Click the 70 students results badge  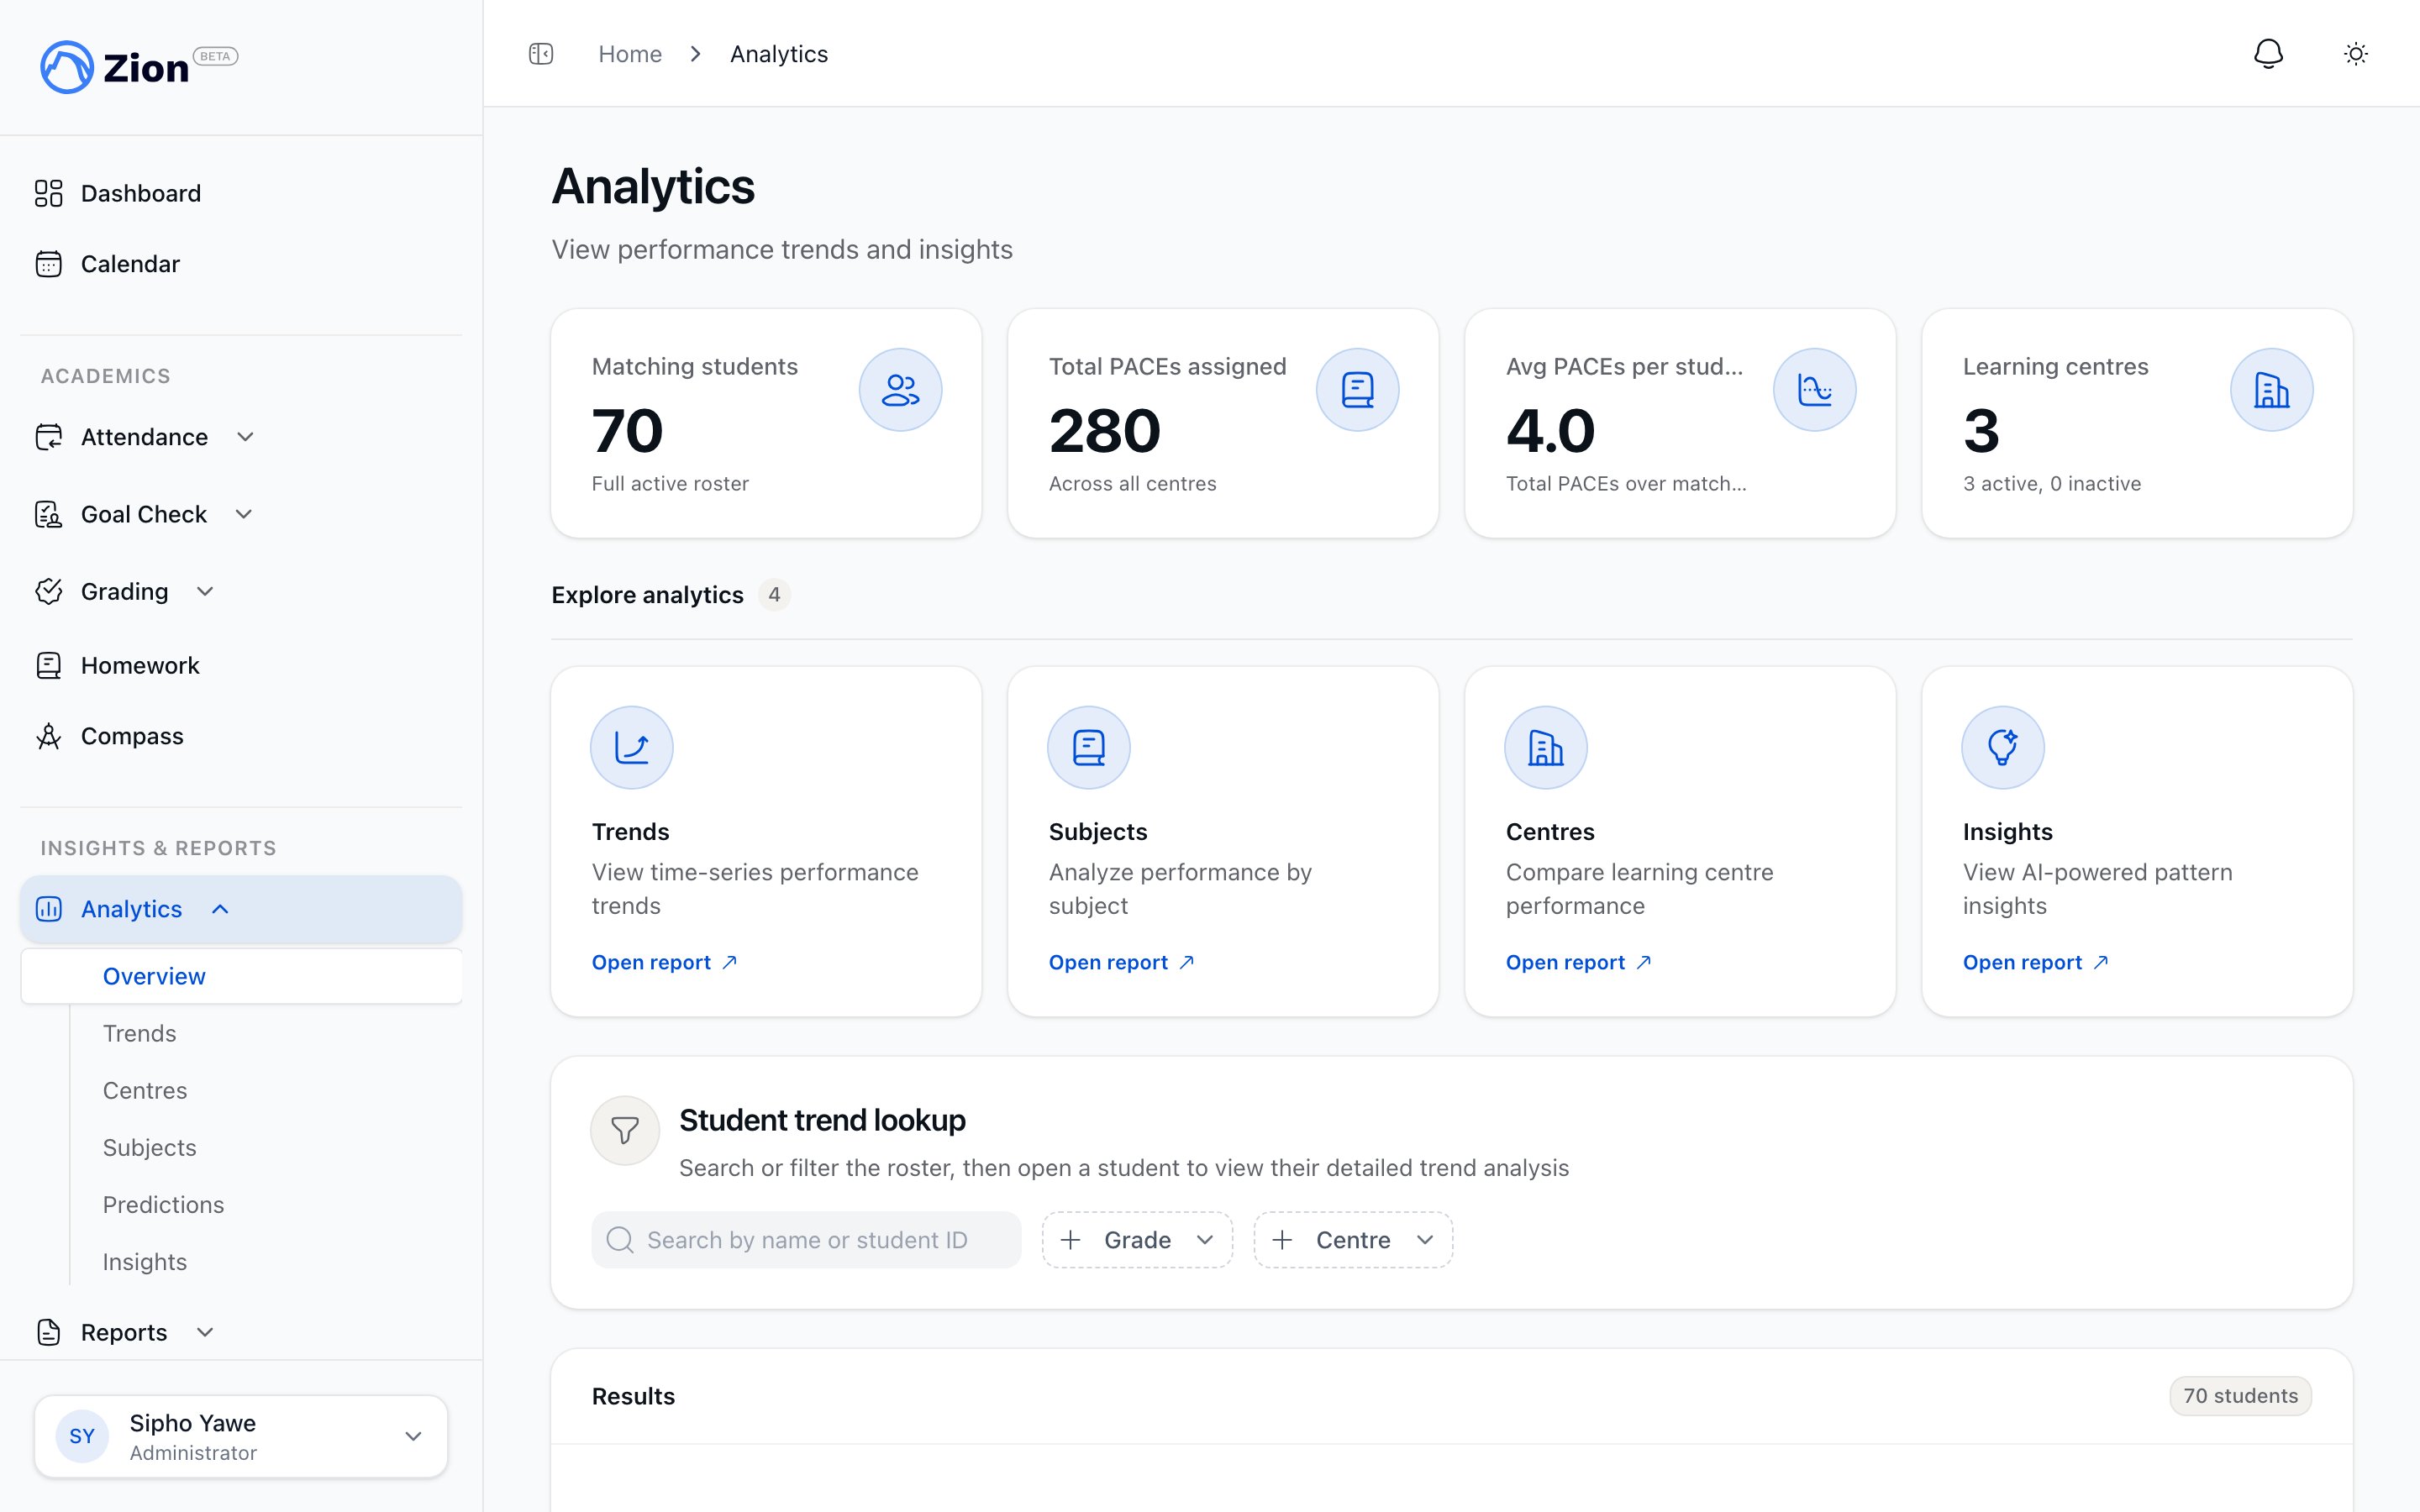2240,1396
